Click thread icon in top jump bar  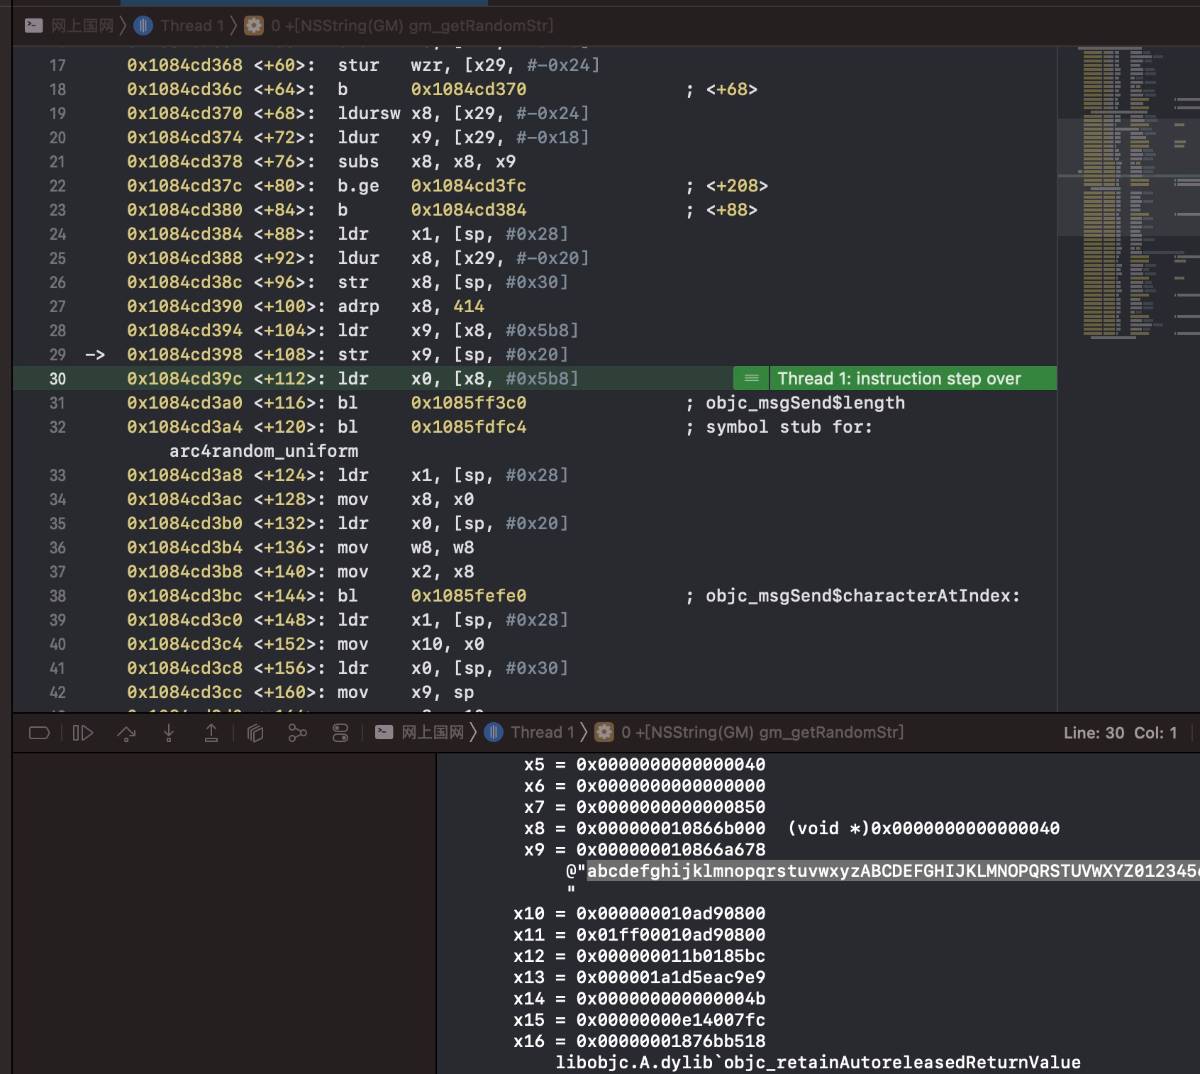point(143,25)
